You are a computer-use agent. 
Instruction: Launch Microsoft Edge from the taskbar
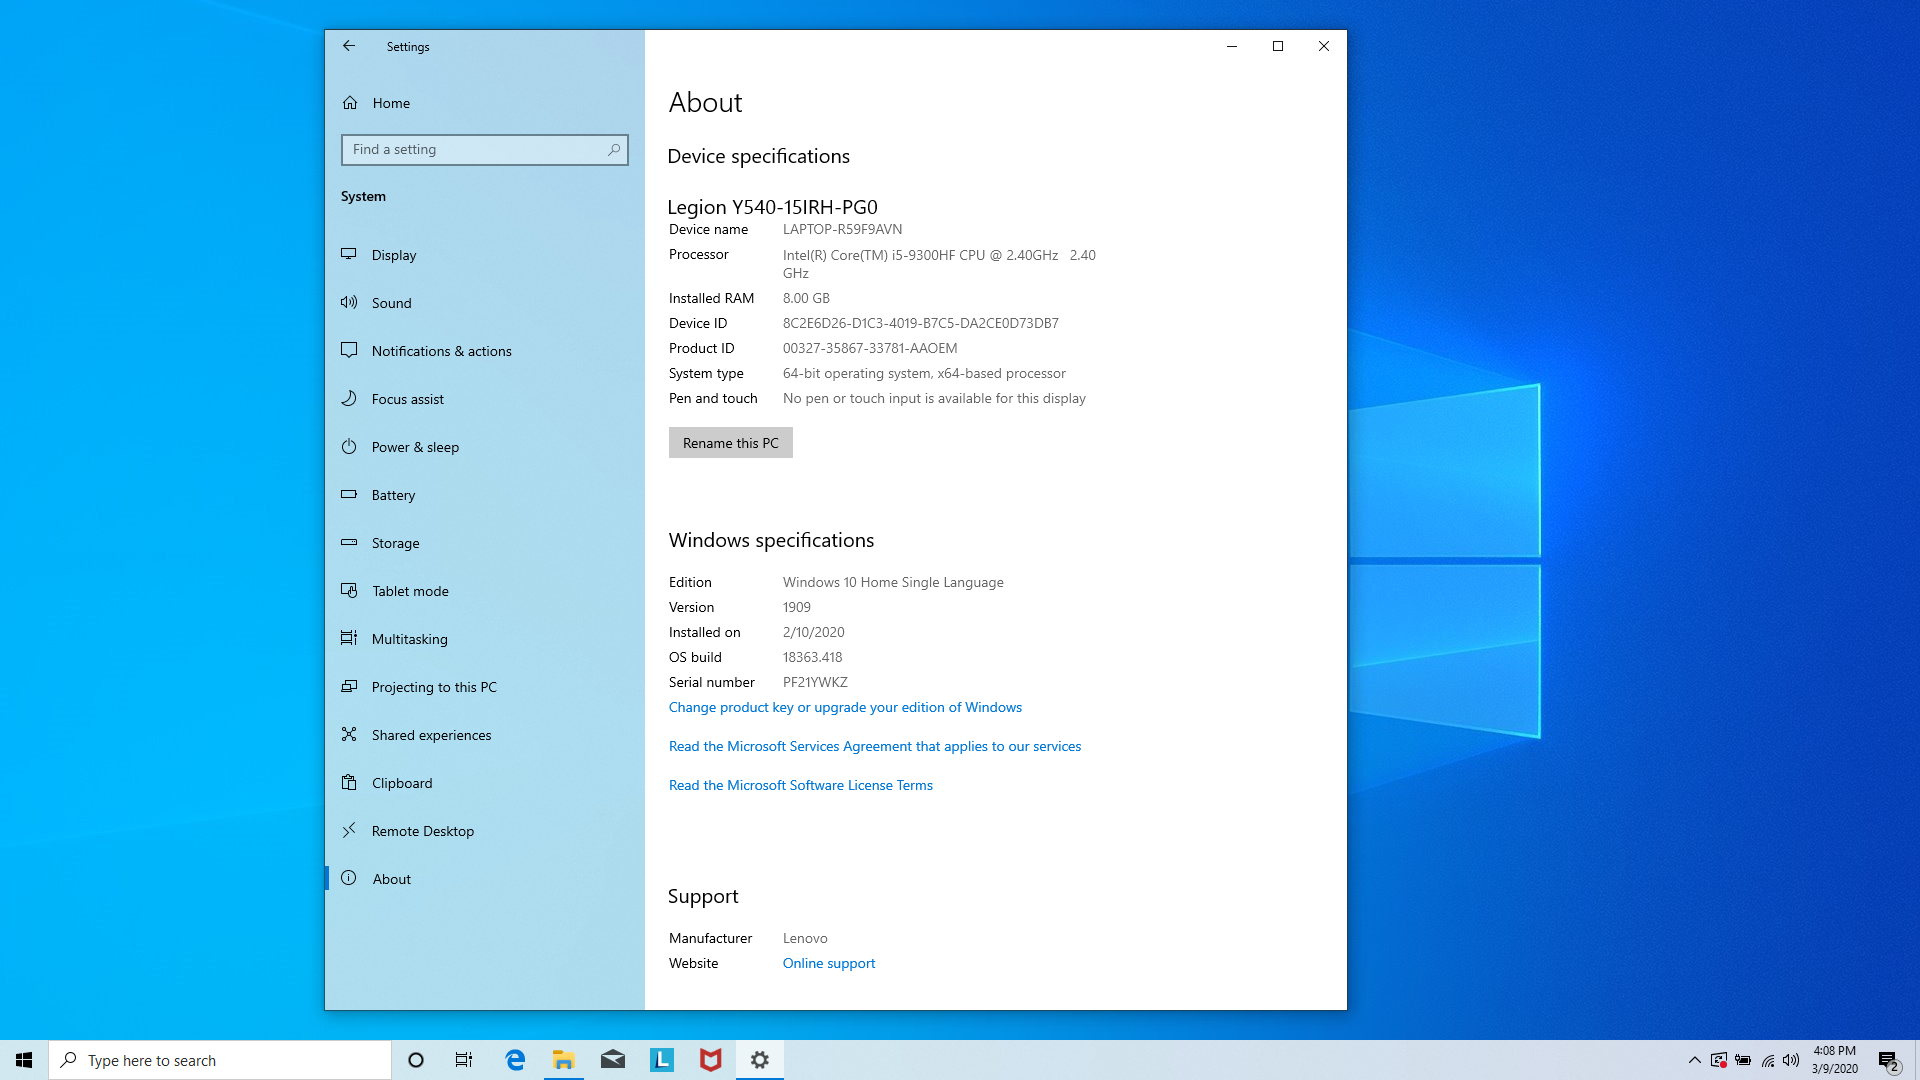click(515, 1060)
